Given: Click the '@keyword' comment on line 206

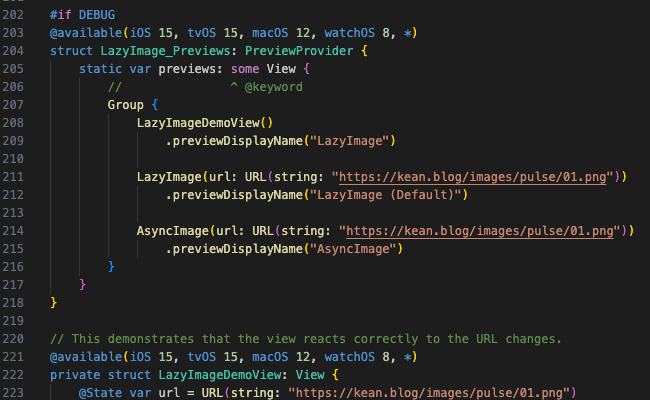Looking at the screenshot, I should [274, 87].
